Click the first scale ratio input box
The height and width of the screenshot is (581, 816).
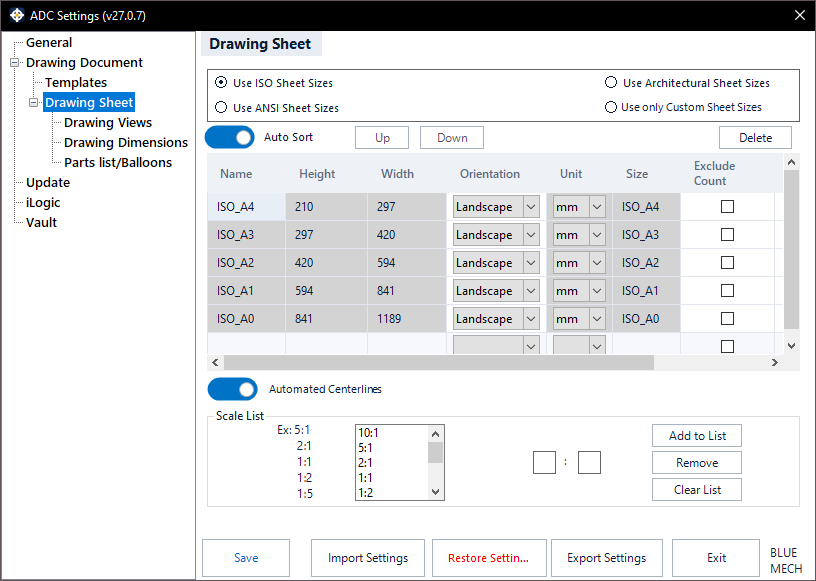point(544,462)
